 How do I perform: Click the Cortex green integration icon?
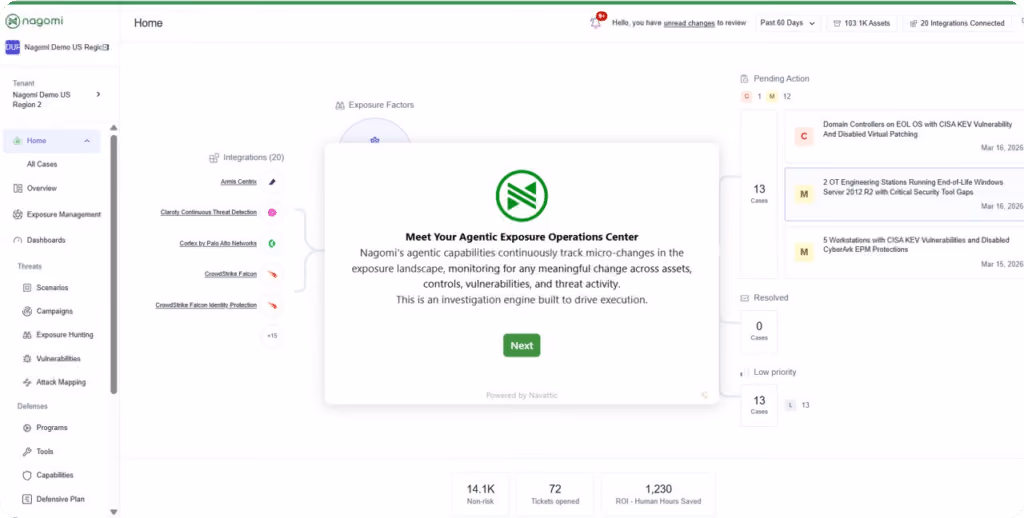click(272, 243)
